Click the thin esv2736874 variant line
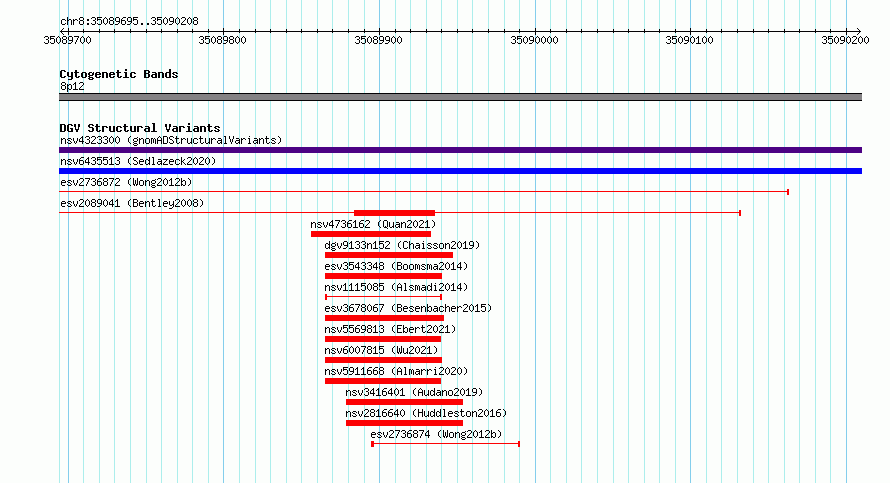 point(446,444)
